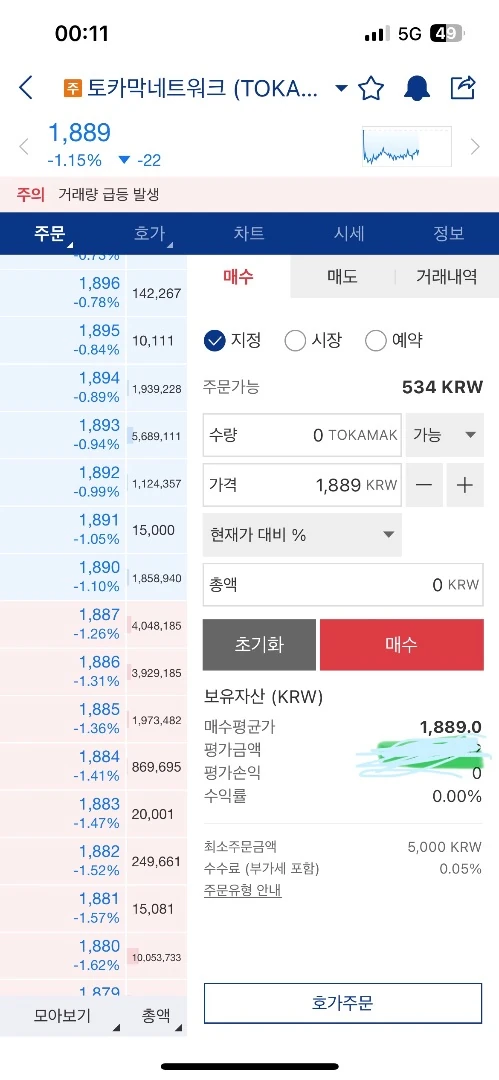The height and width of the screenshot is (1080, 499).
Task: Select the 매수 buy tab
Action: pyautogui.click(x=238, y=277)
